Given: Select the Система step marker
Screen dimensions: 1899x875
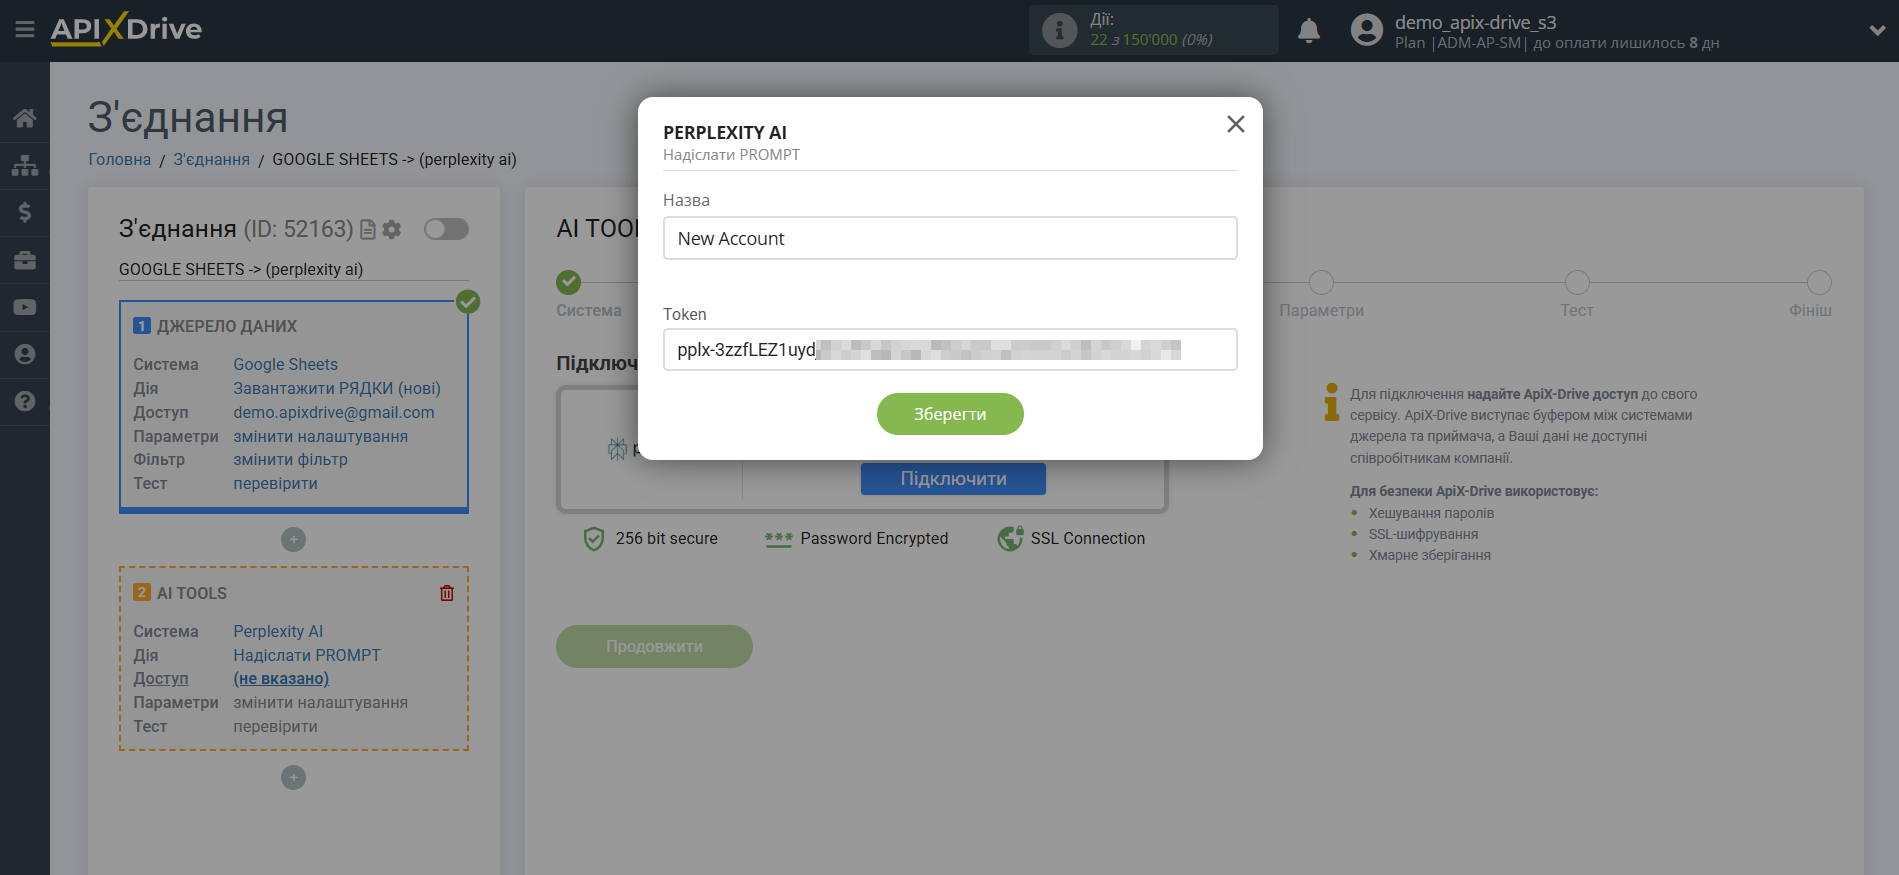Looking at the screenshot, I should coord(569,283).
